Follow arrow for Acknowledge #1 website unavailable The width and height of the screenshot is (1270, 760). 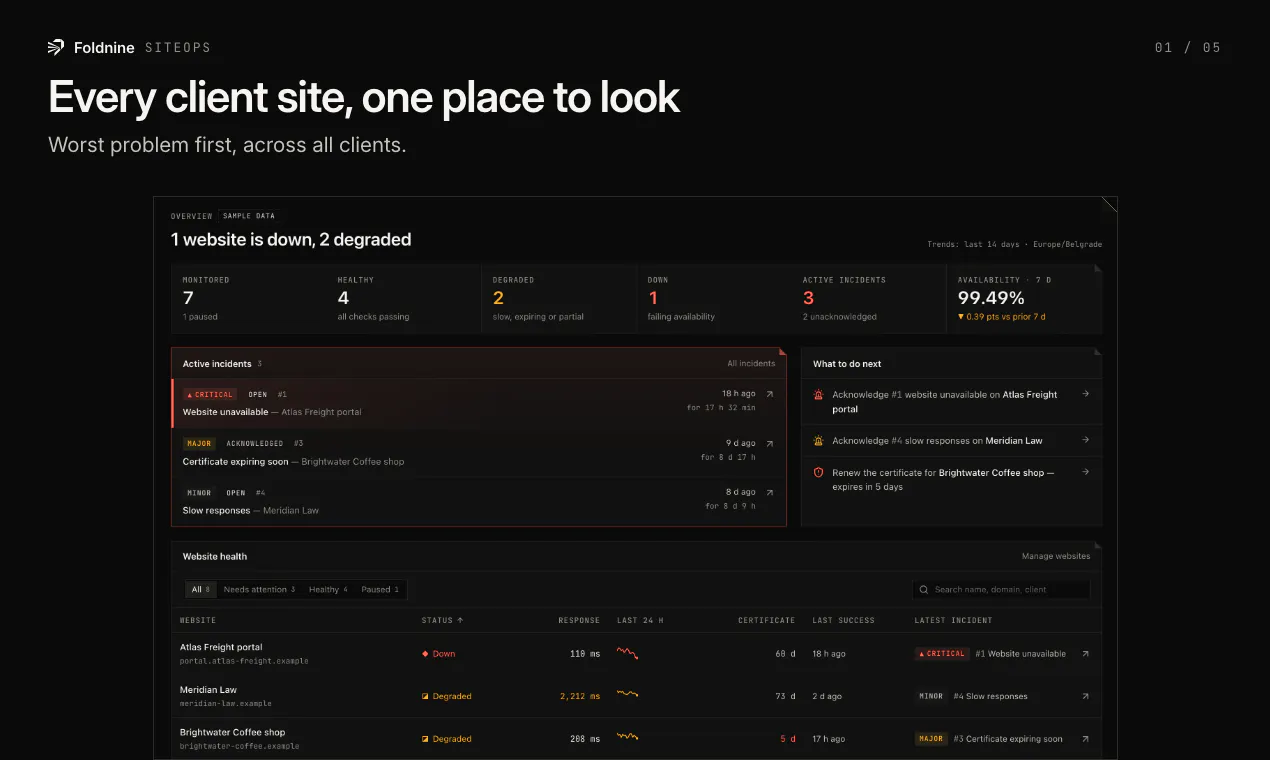(x=1086, y=394)
